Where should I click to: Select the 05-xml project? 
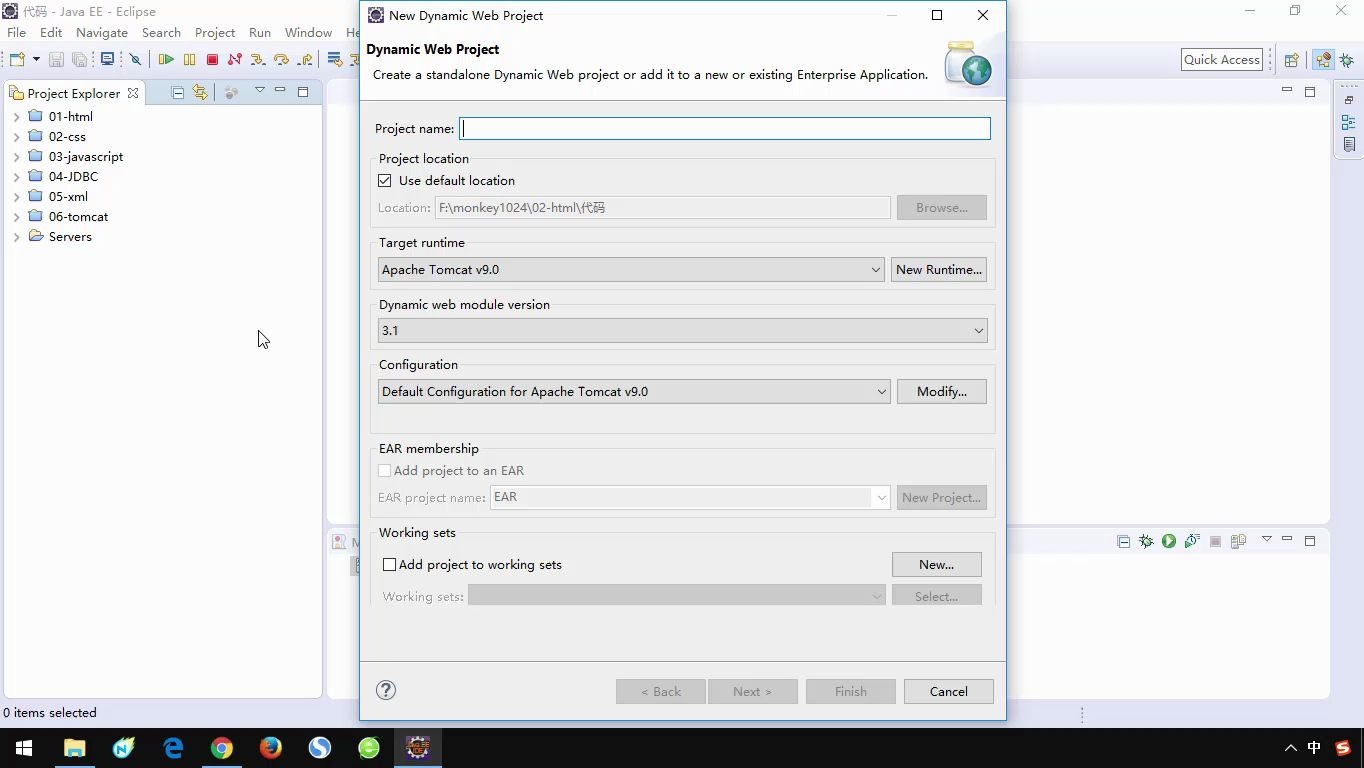tap(68, 196)
